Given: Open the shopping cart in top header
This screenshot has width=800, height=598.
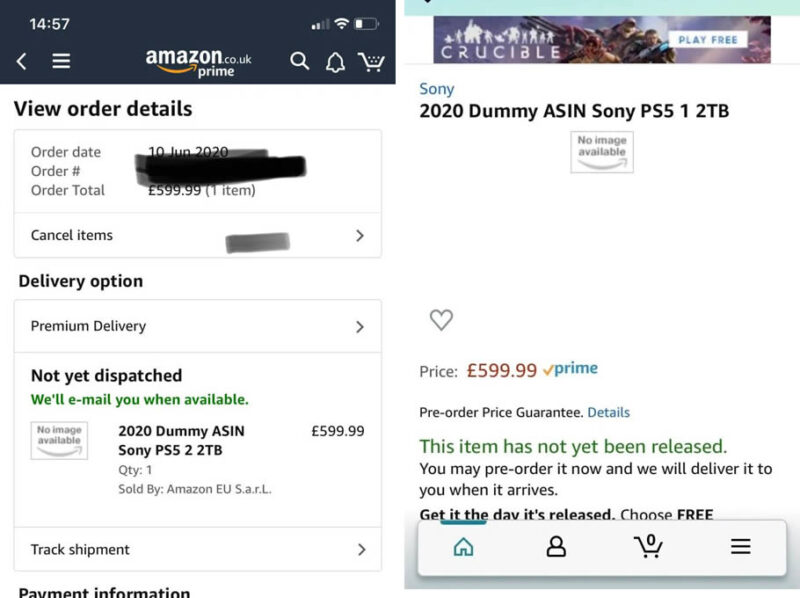Looking at the screenshot, I should [371, 62].
